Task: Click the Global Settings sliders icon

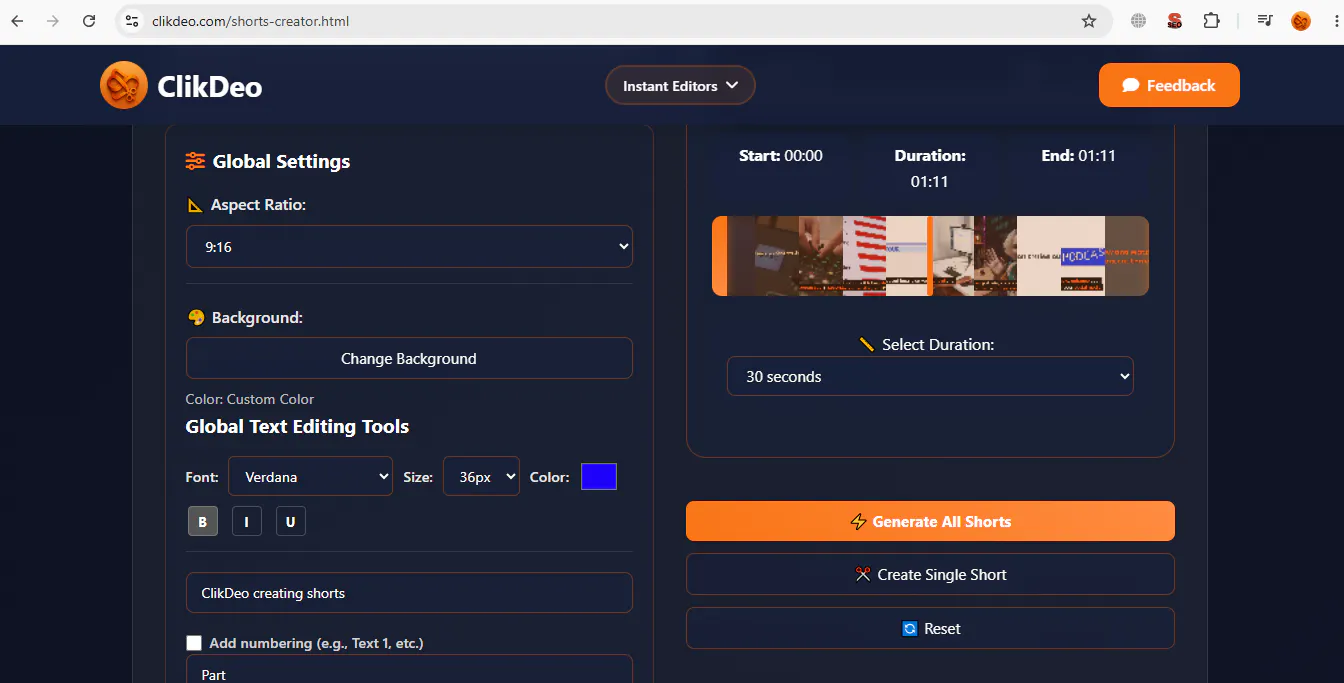Action: point(195,161)
